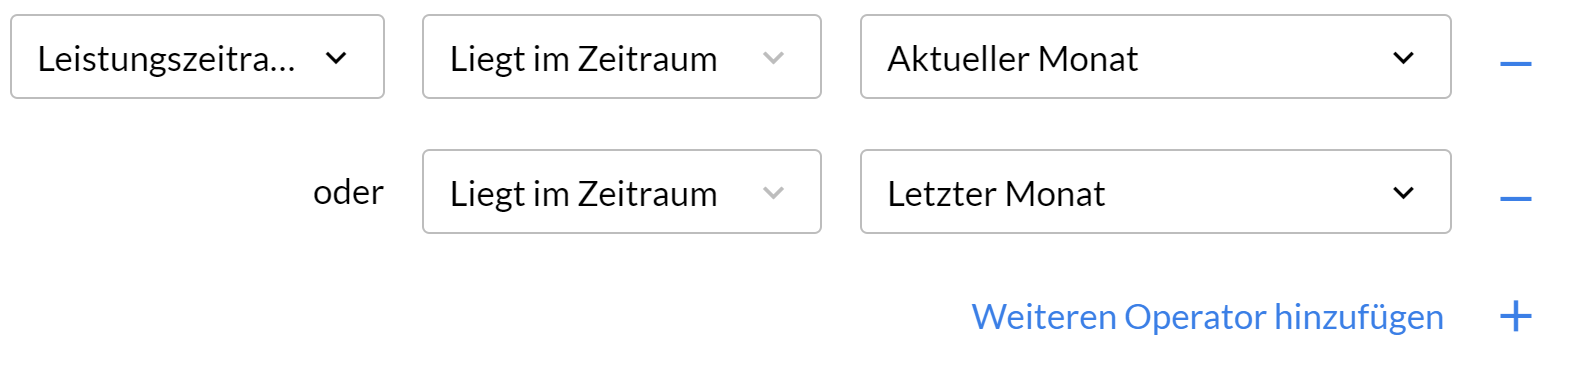Click the blue plus icon to add operator
Image resolution: width=1572 pixels, height=373 pixels.
coord(1516,316)
